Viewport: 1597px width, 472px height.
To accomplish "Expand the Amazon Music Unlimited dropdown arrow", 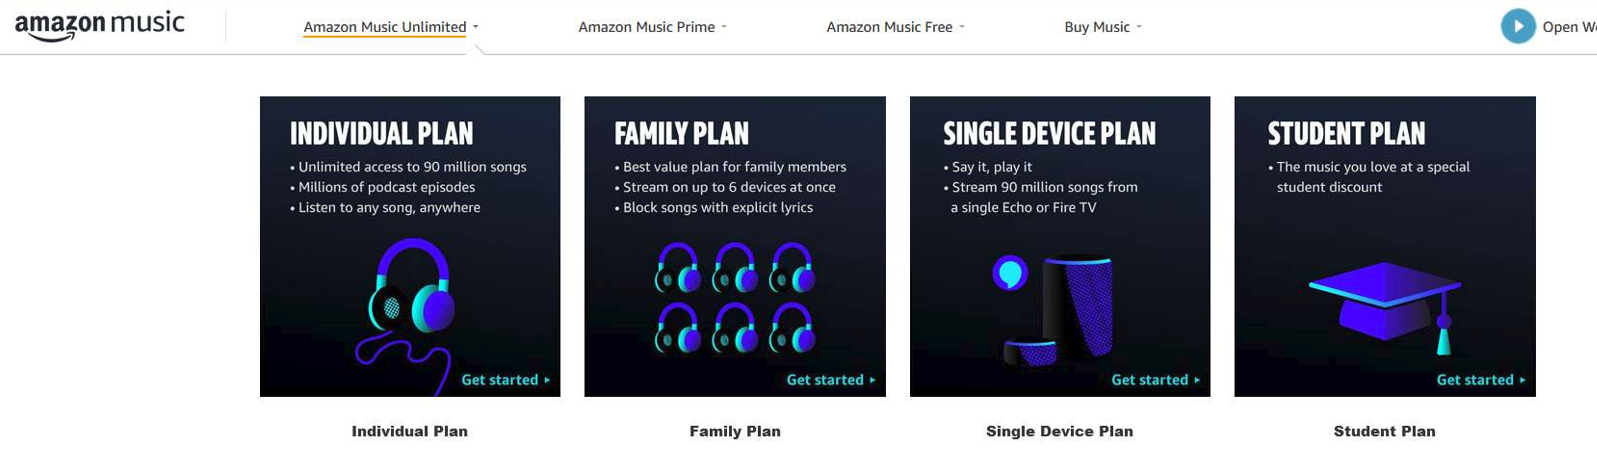I will point(476,27).
